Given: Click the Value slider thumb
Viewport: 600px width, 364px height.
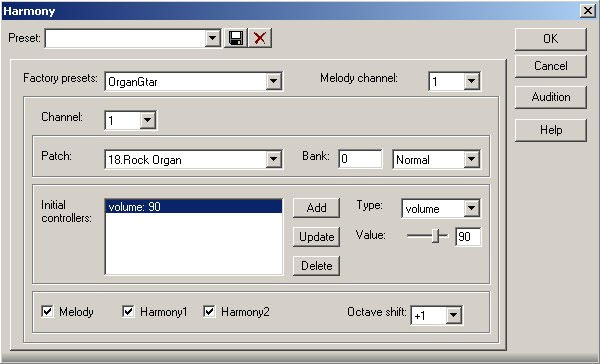Looking at the screenshot, I should click(435, 236).
